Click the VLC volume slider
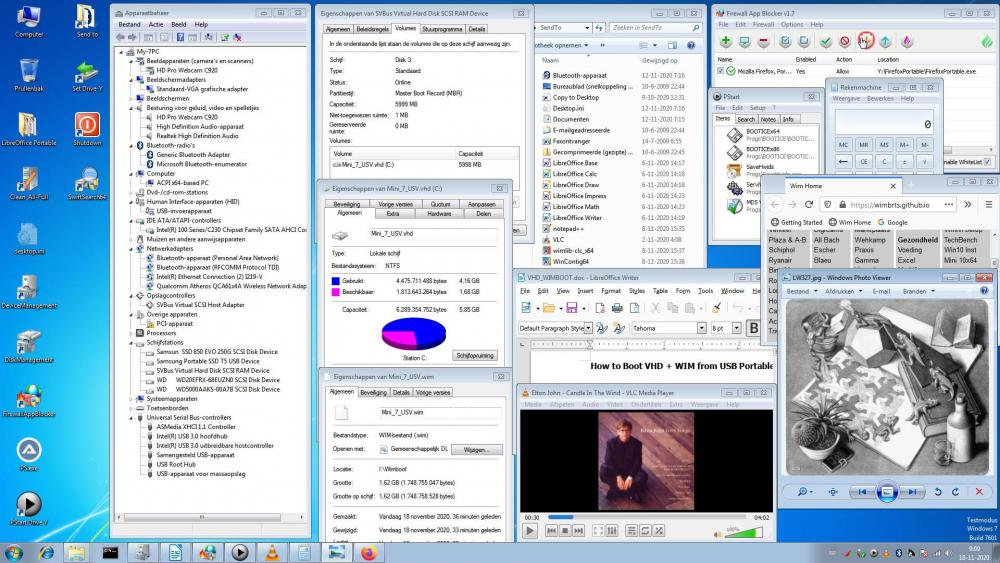Image resolution: width=1000 pixels, height=563 pixels. pyautogui.click(x=744, y=531)
